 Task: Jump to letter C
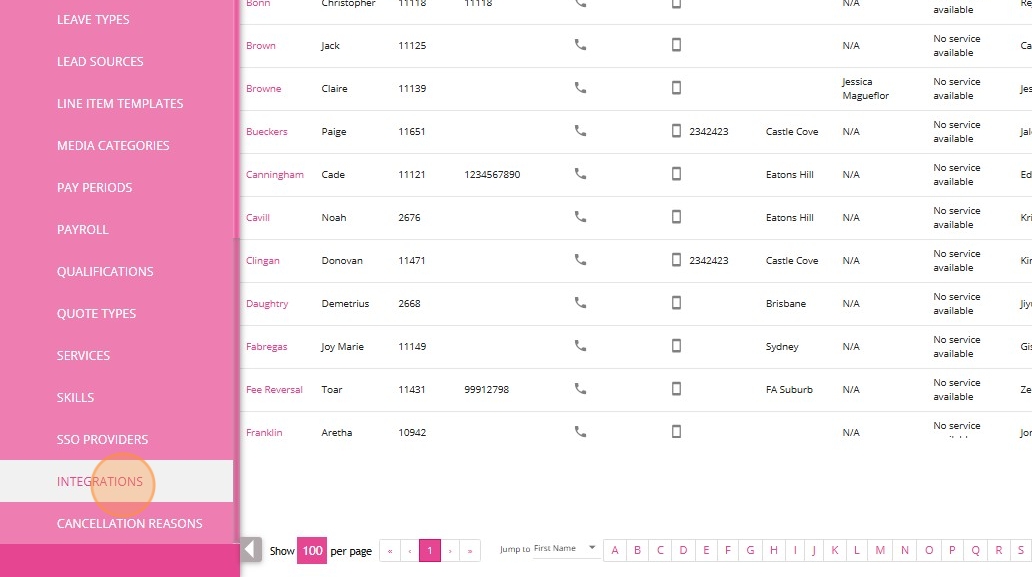pyautogui.click(x=660, y=551)
